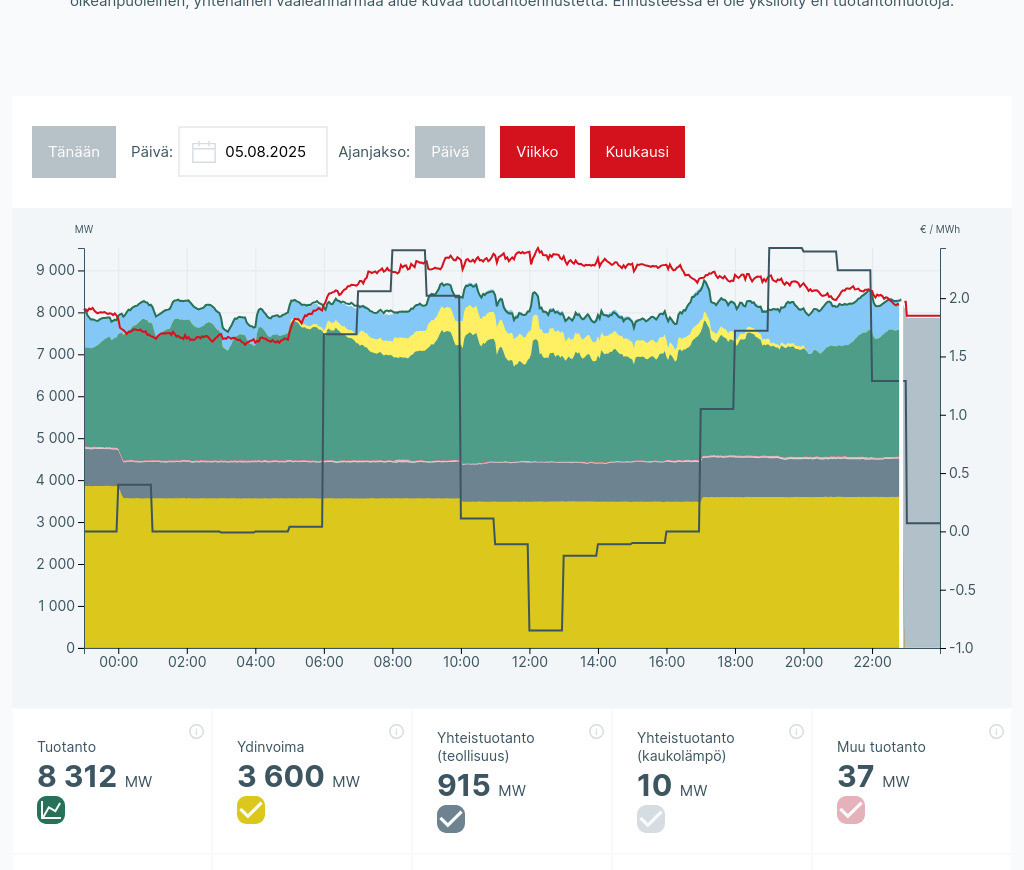Image resolution: width=1024 pixels, height=870 pixels.
Task: Click the info icon on Tuotanto card
Action: tap(196, 731)
